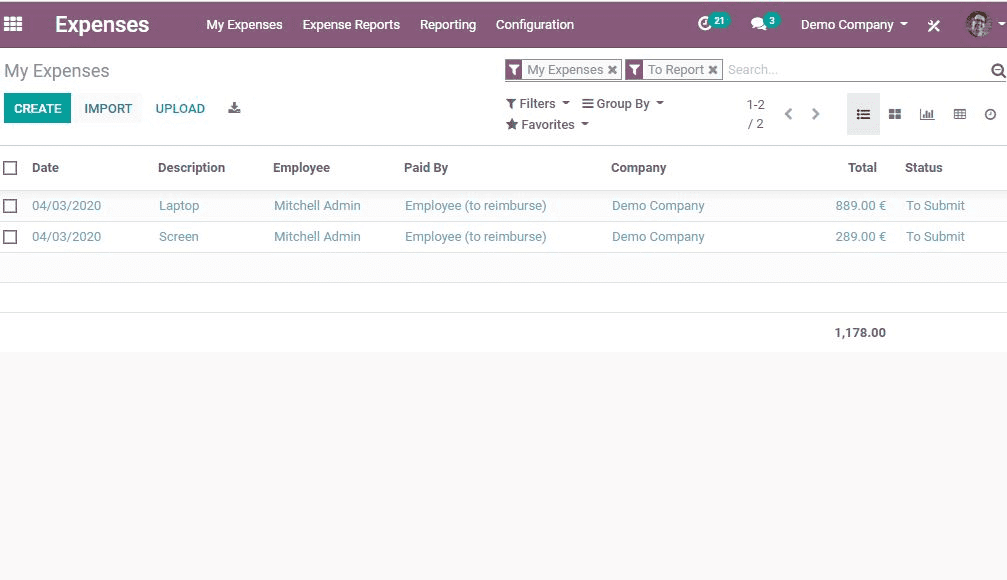Go to next page of records
The image size is (1007, 580).
(x=816, y=114)
